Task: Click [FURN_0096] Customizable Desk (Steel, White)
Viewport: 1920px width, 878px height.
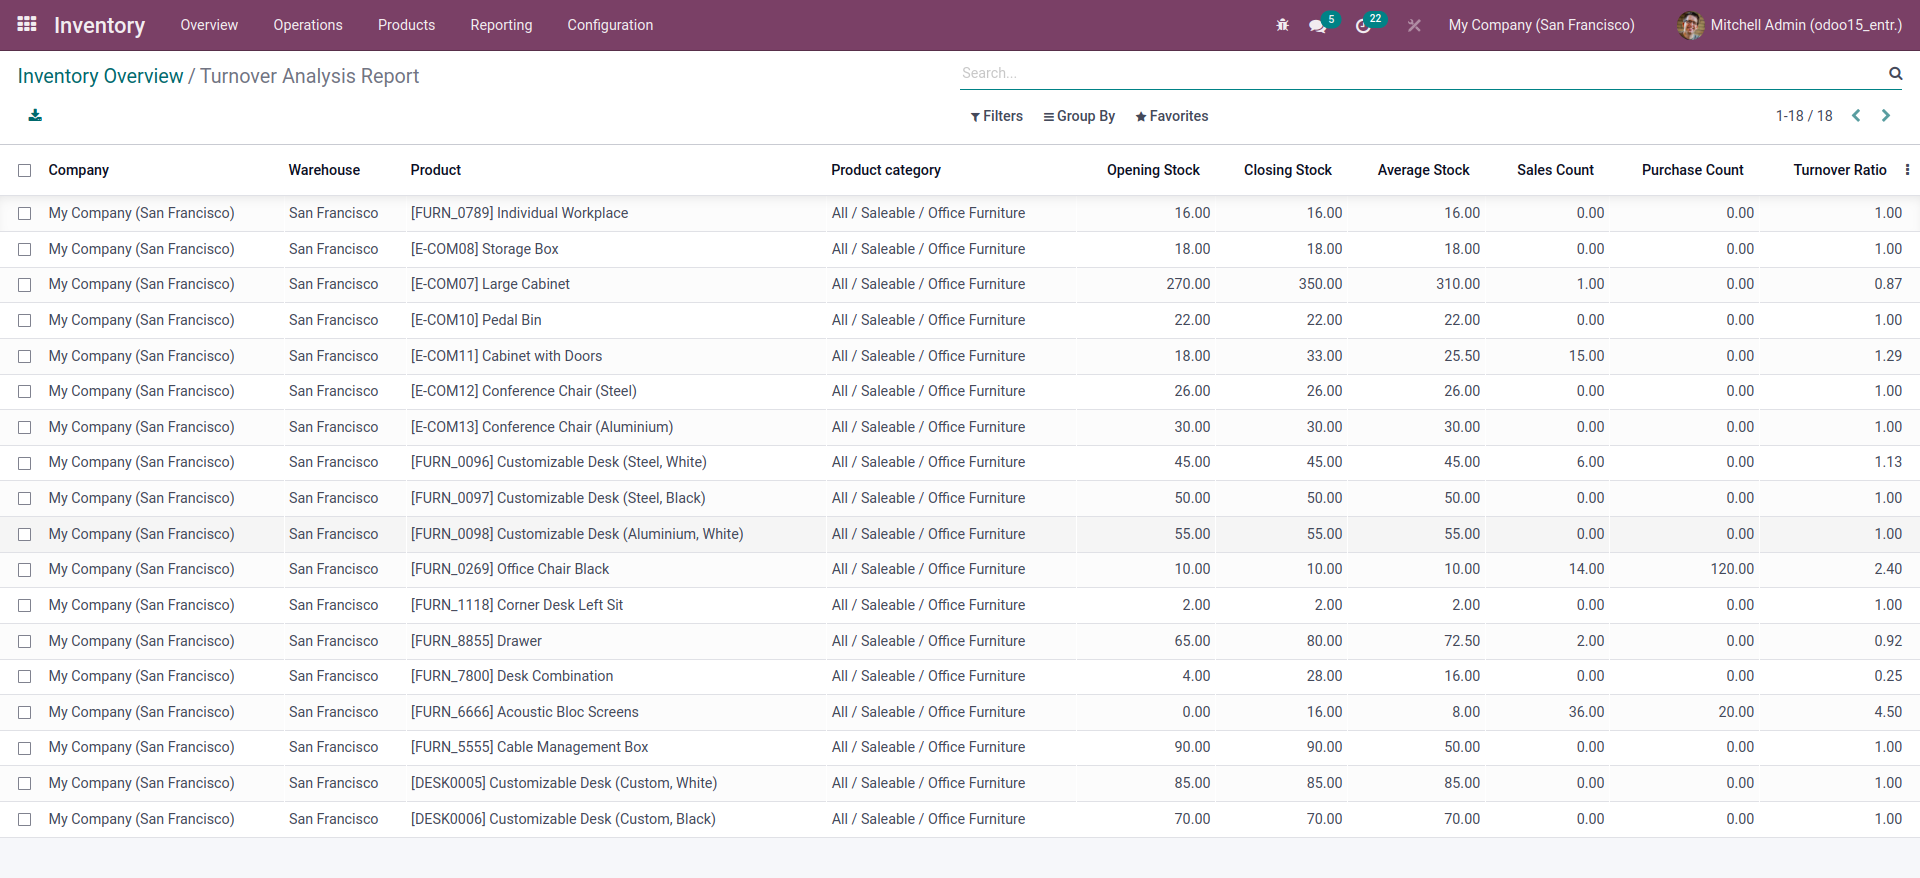Action: pos(558,462)
